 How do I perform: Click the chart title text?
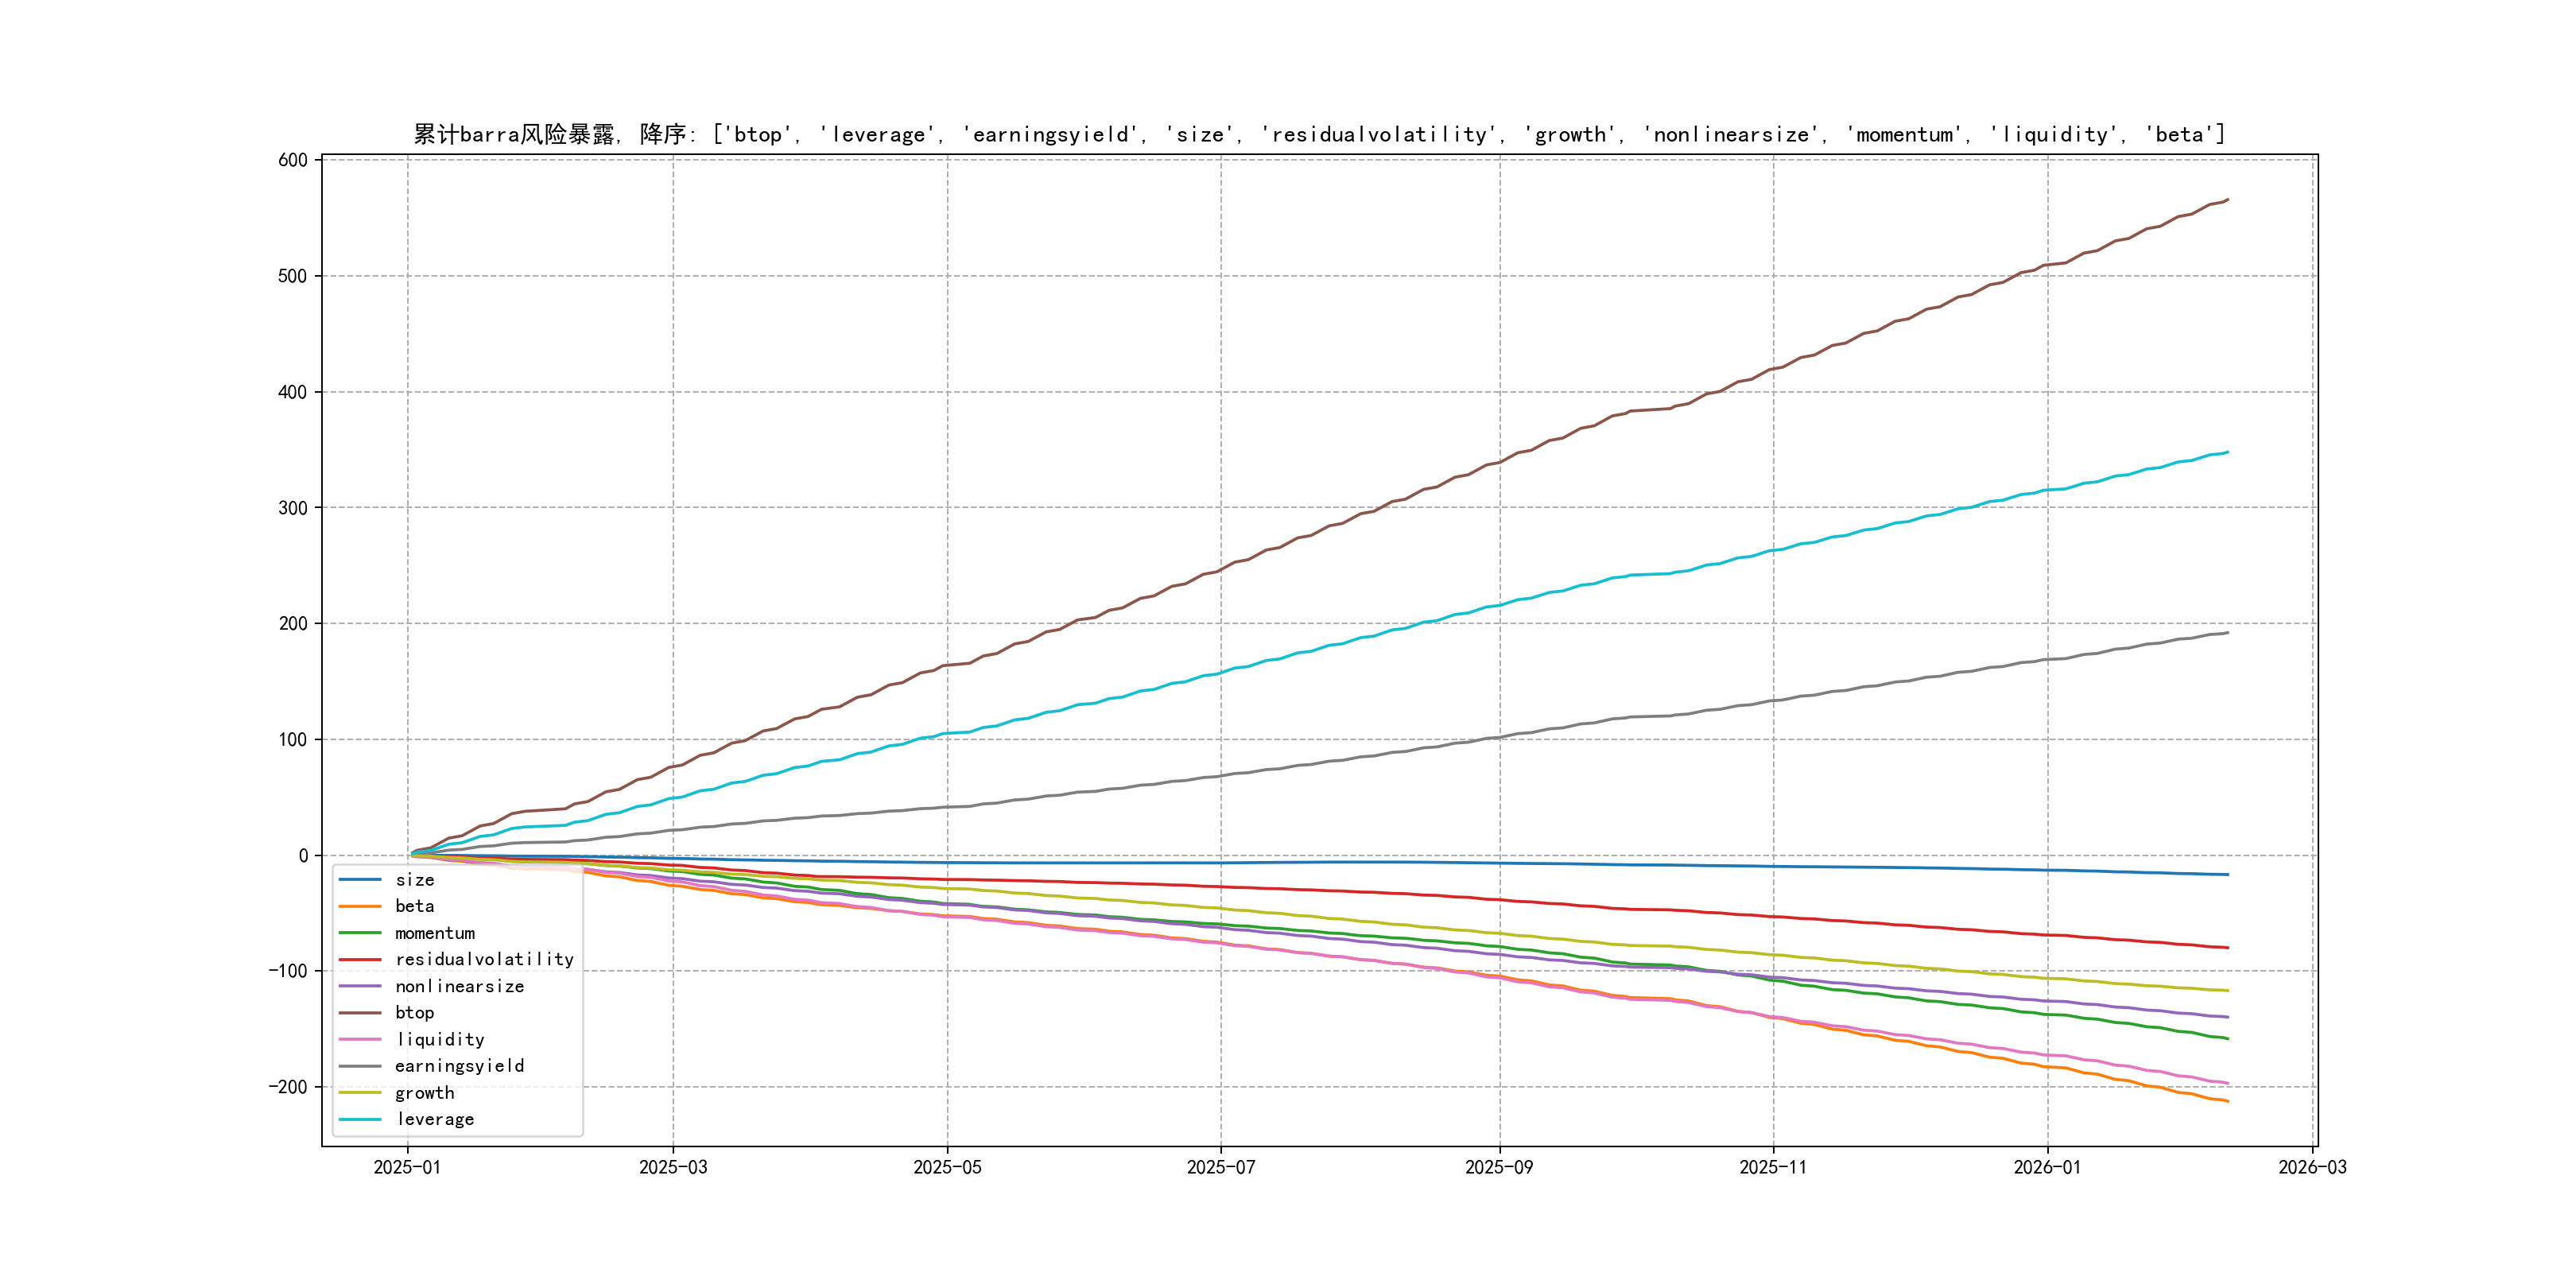click(x=1319, y=134)
